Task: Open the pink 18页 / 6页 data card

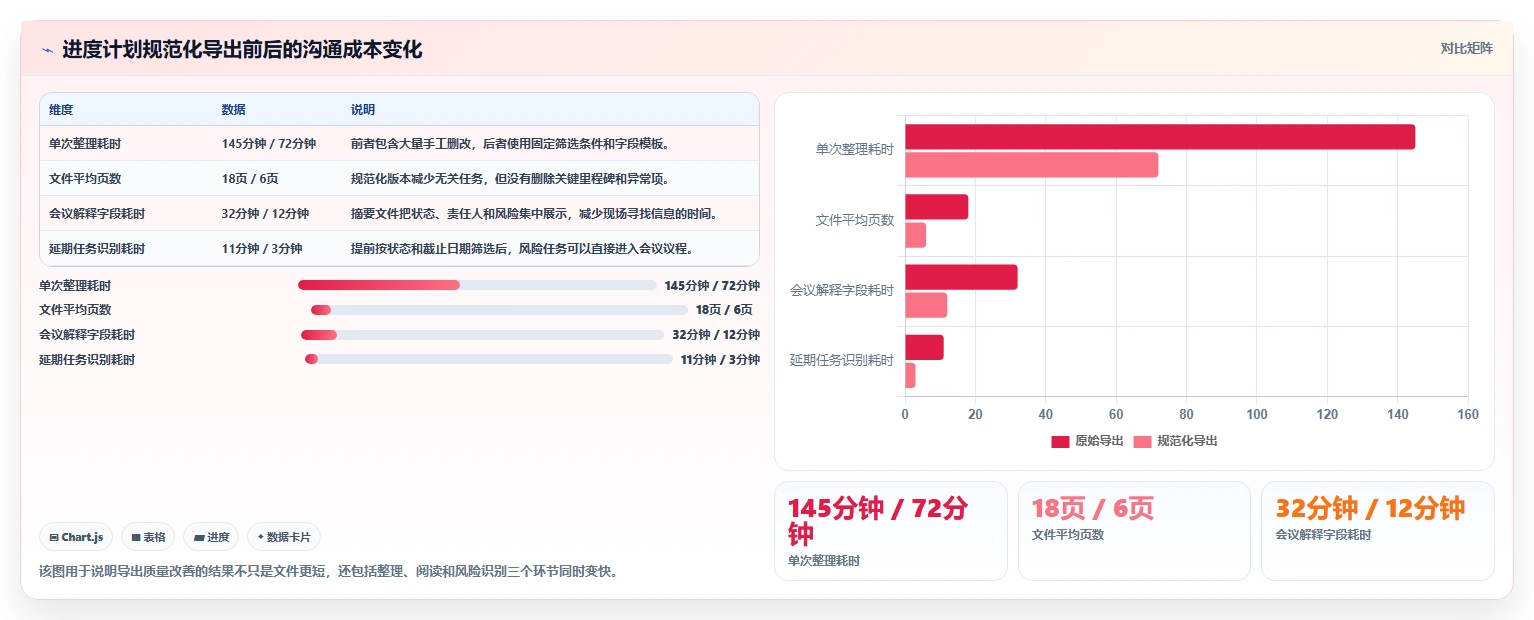Action: pyautogui.click(x=1134, y=531)
